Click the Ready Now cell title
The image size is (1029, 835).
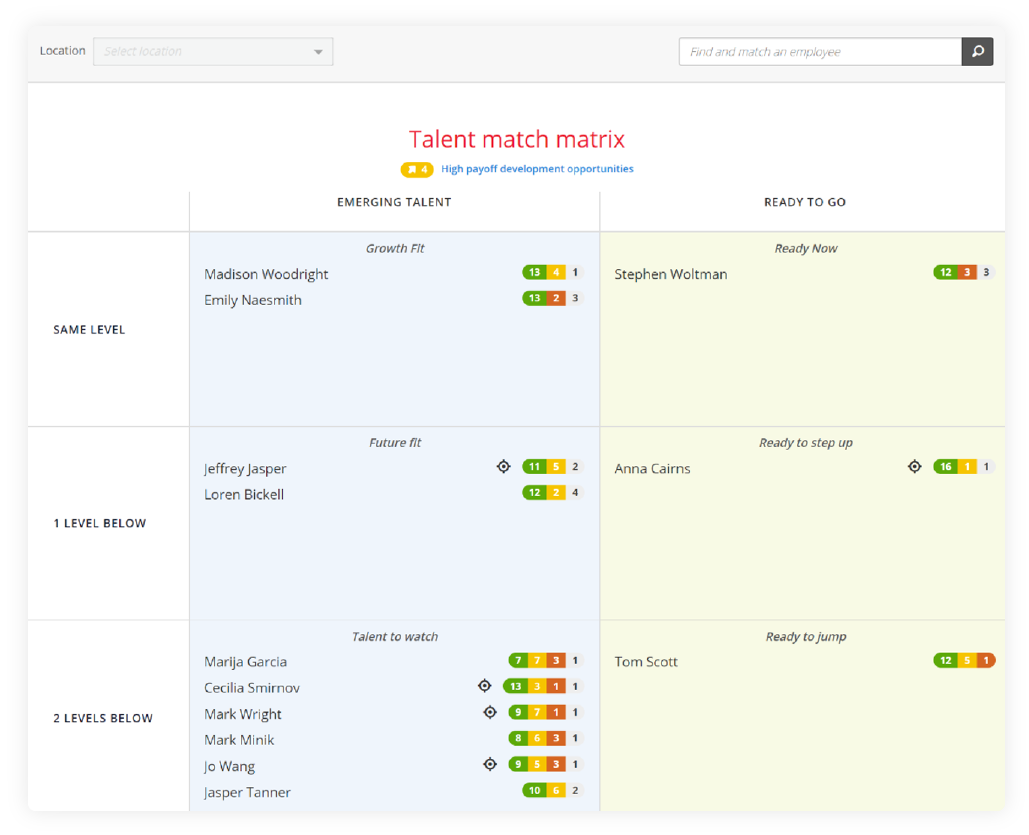[805, 248]
